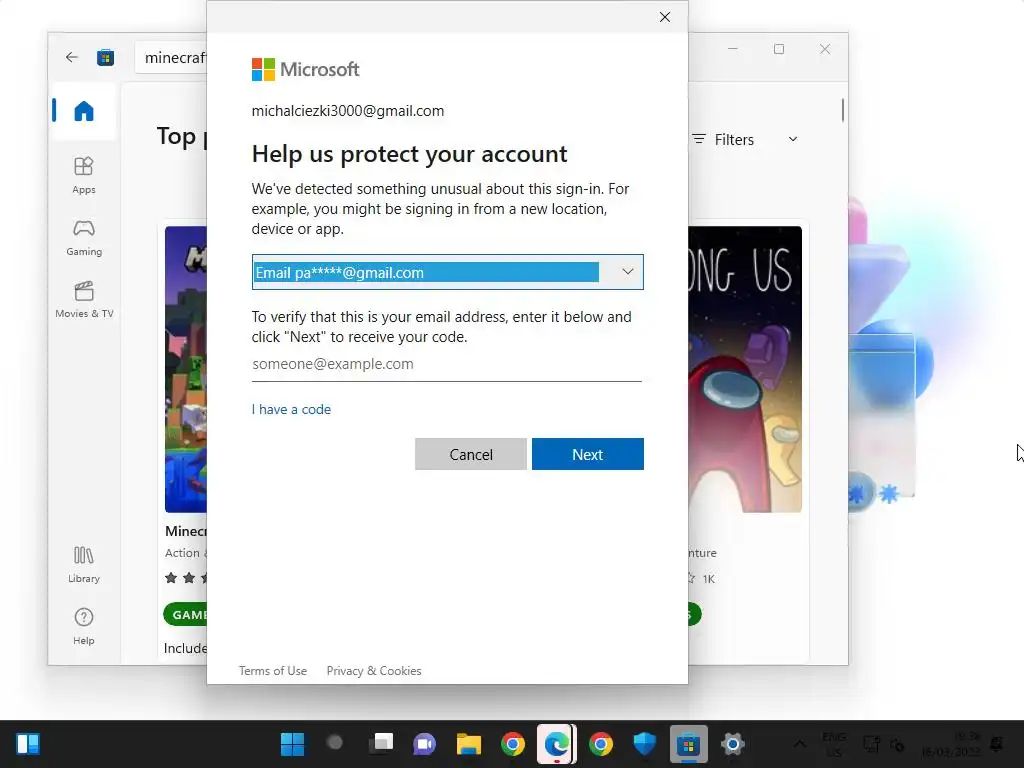1024x768 pixels.
Task: Go back in Microsoft Store window
Action: click(x=72, y=57)
